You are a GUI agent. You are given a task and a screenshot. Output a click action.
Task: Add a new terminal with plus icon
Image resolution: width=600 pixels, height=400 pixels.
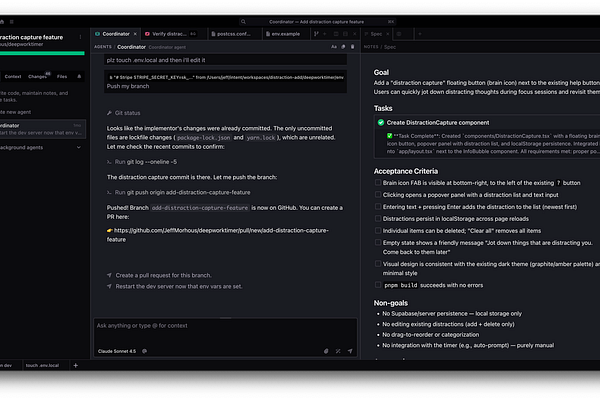(75, 366)
